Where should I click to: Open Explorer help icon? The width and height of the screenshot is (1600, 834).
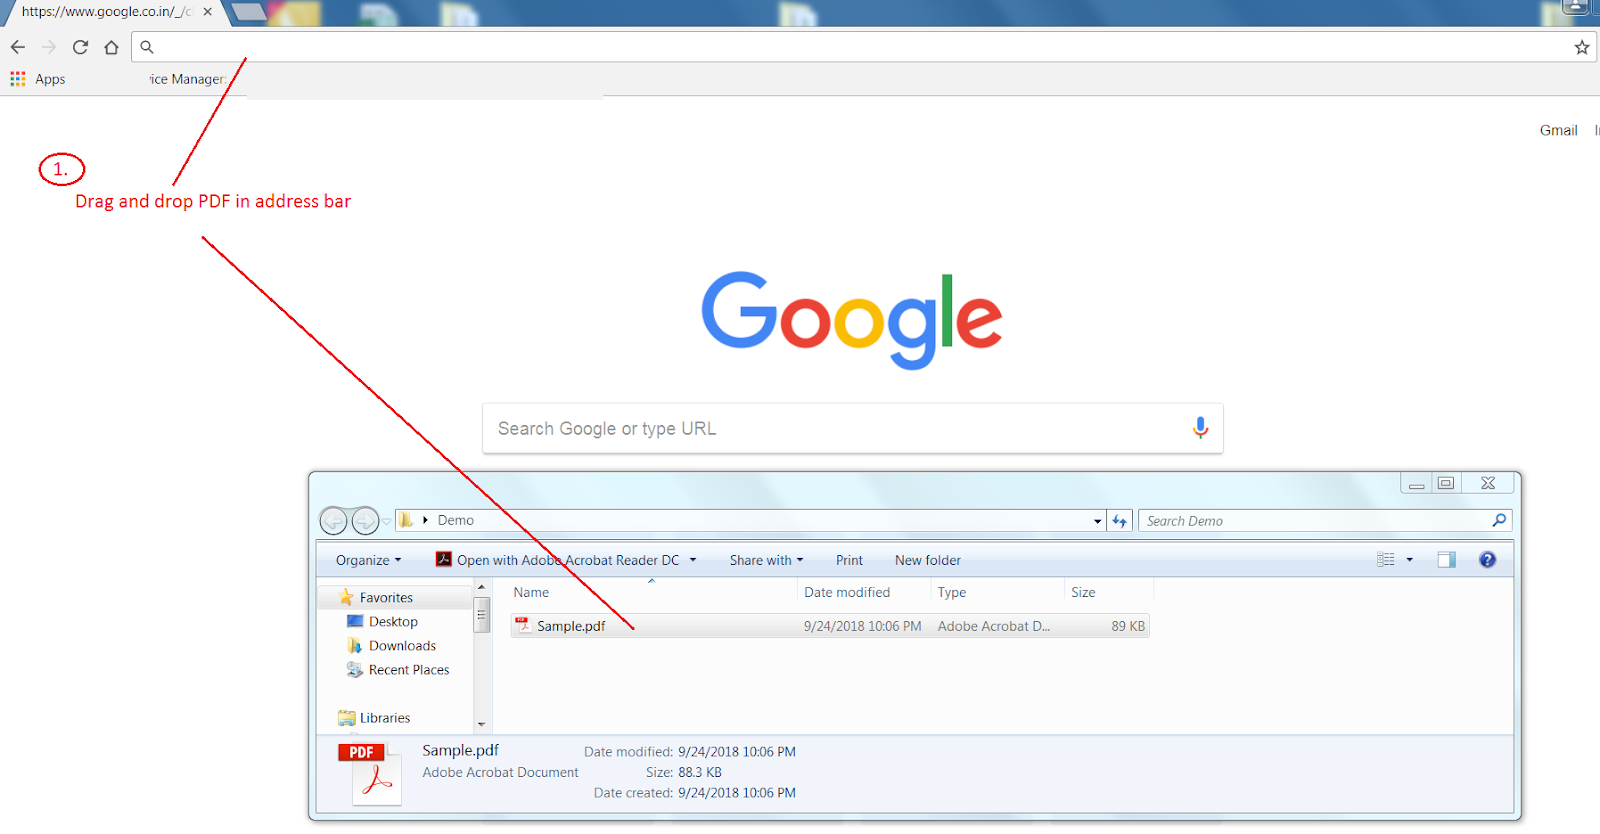click(x=1488, y=560)
